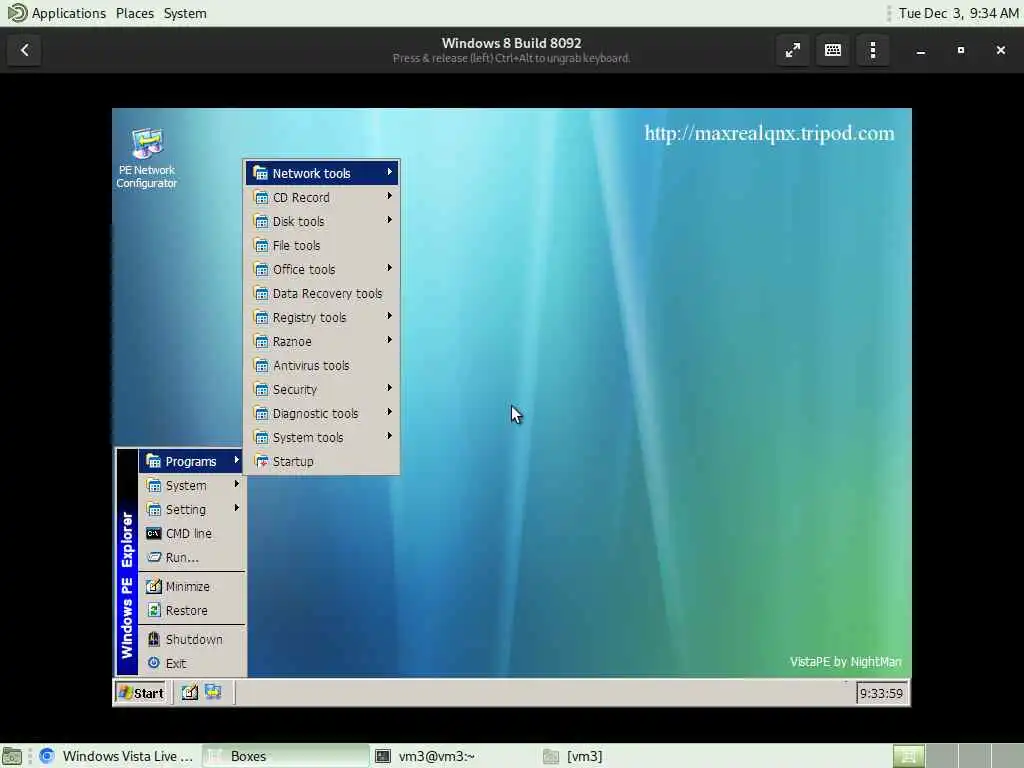Click the Raznoe folder icon
Viewport: 1024px width, 768px height.
pyautogui.click(x=261, y=342)
